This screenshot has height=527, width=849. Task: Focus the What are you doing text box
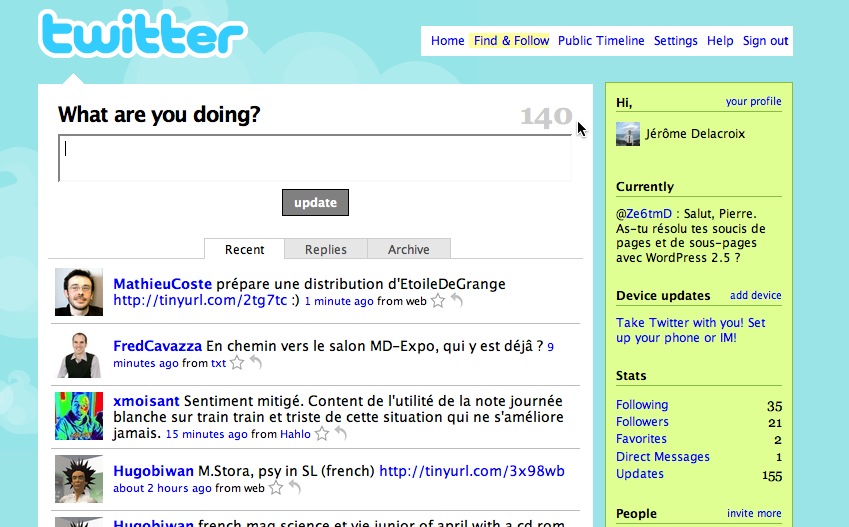click(x=315, y=158)
